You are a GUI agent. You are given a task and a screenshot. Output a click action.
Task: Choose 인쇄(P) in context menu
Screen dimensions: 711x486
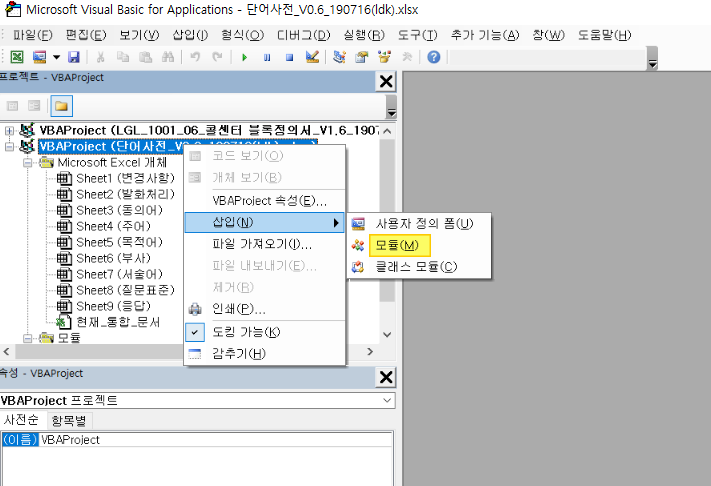tap(265, 309)
